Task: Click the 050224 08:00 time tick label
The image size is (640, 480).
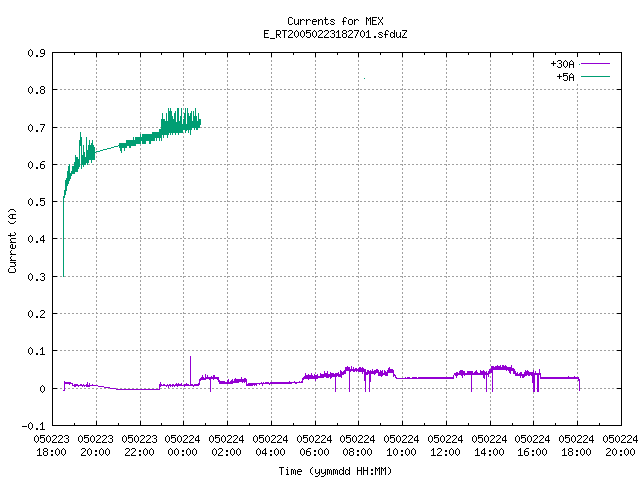Action: click(x=358, y=446)
